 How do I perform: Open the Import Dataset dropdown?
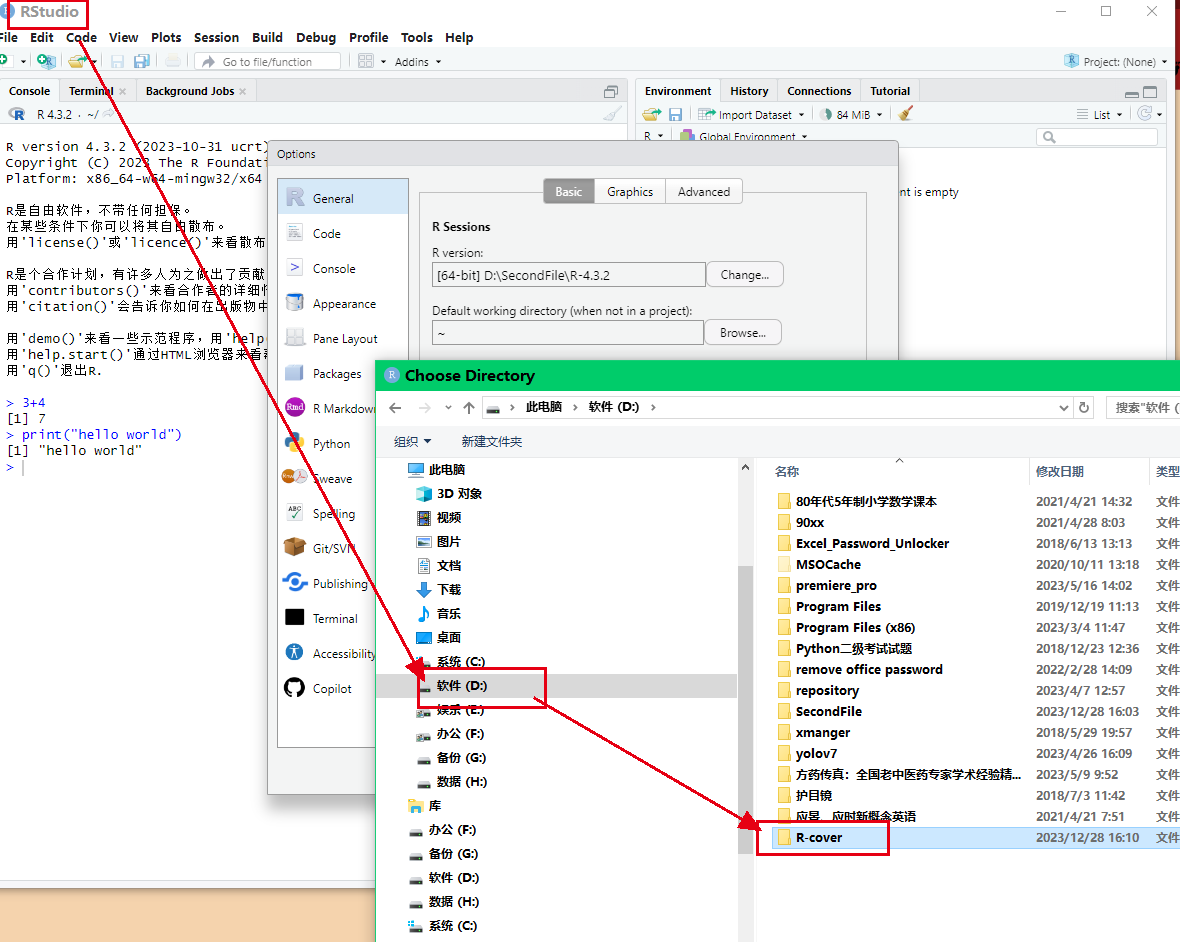(751, 114)
